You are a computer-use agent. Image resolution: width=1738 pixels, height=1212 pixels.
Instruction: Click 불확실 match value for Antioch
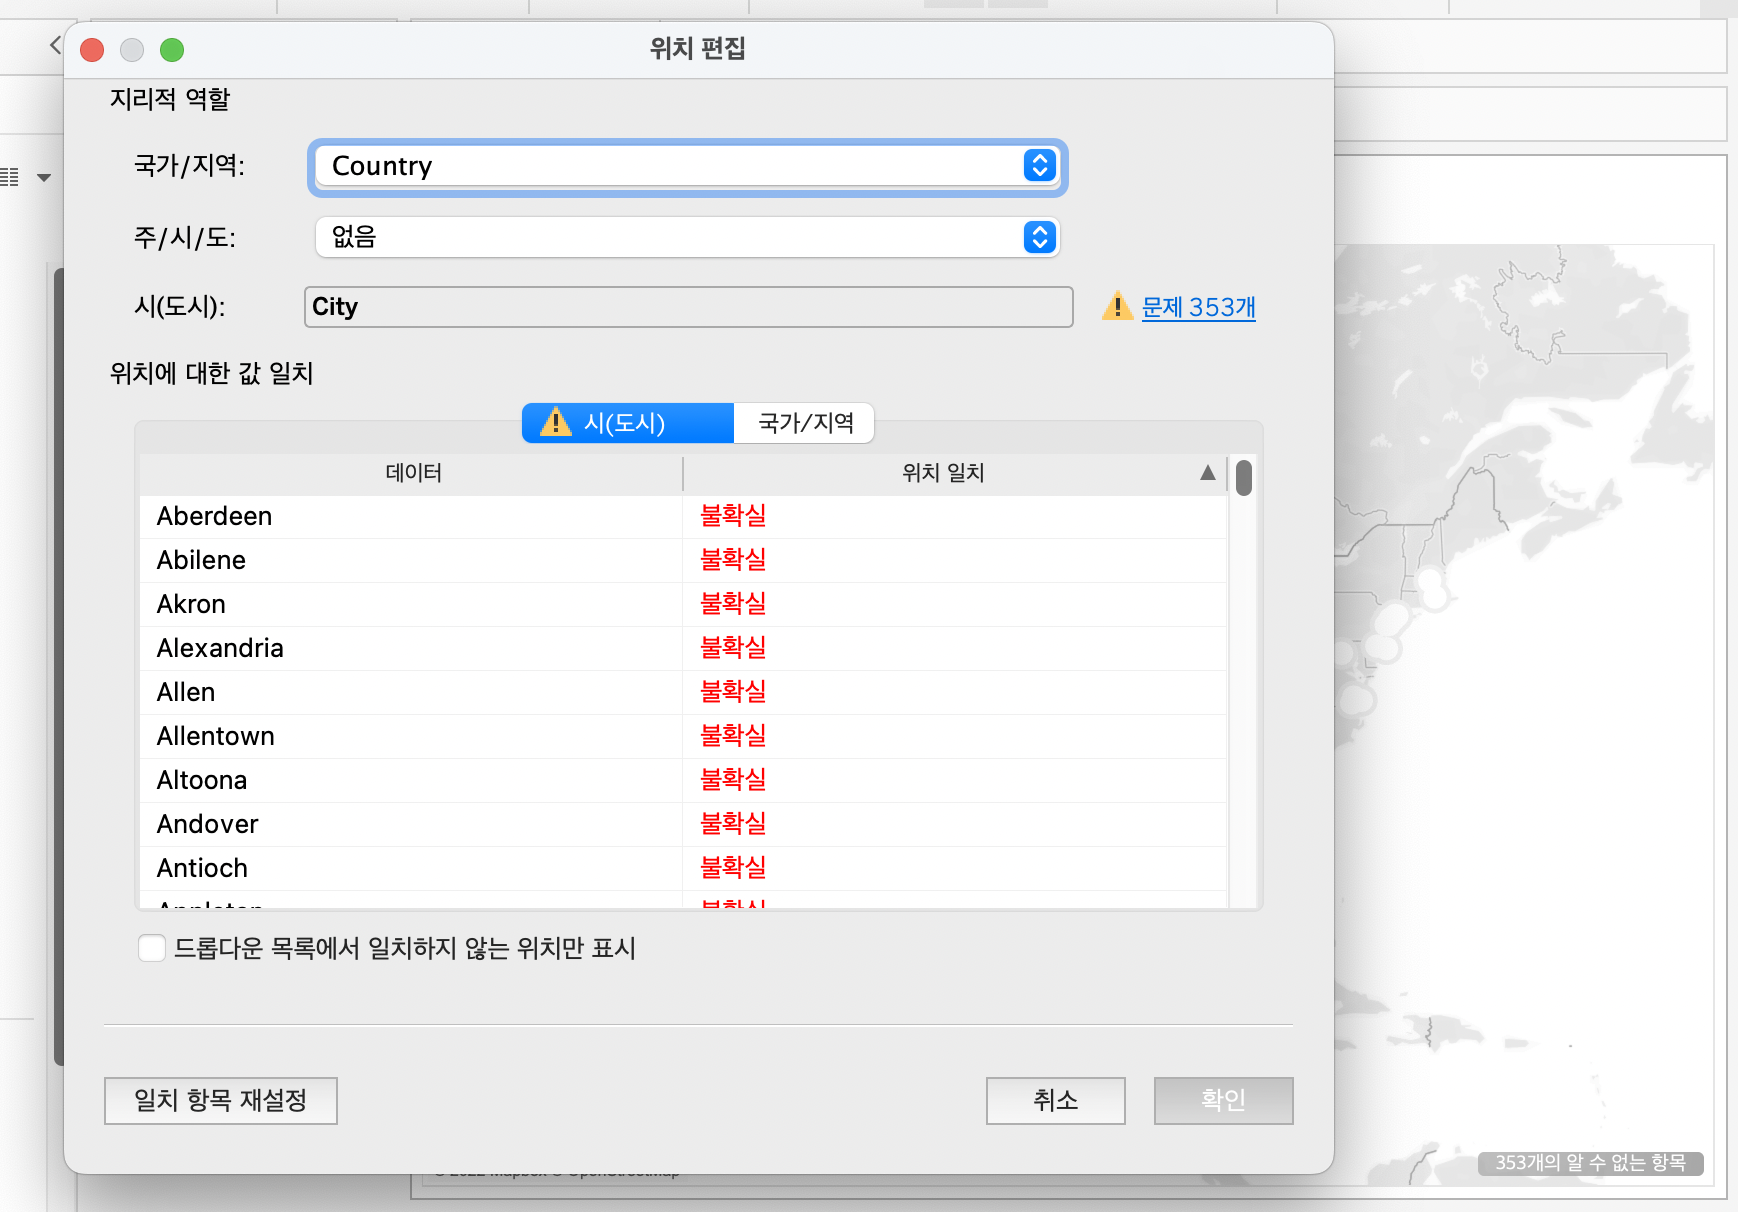[x=733, y=868]
